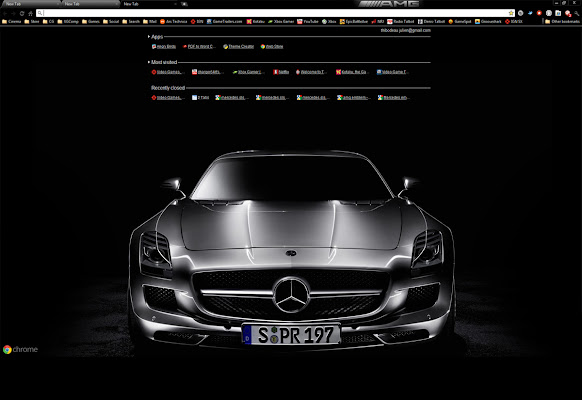
Task: Launch the PDF to Word app
Action: click(198, 46)
